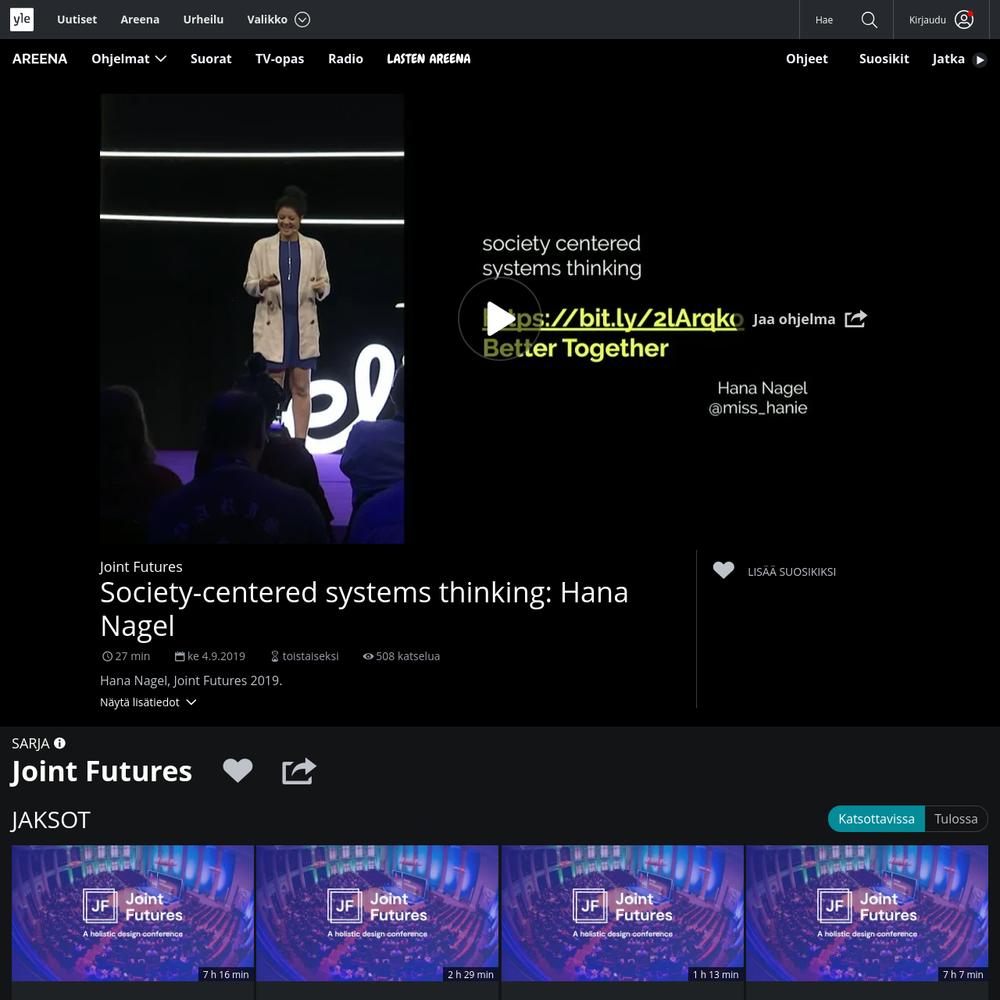Click the 'JAKSOT' heading

(x=50, y=820)
